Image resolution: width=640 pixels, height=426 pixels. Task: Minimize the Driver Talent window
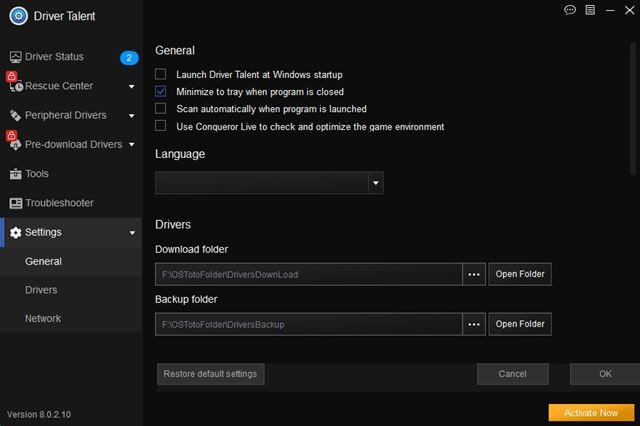(610, 10)
